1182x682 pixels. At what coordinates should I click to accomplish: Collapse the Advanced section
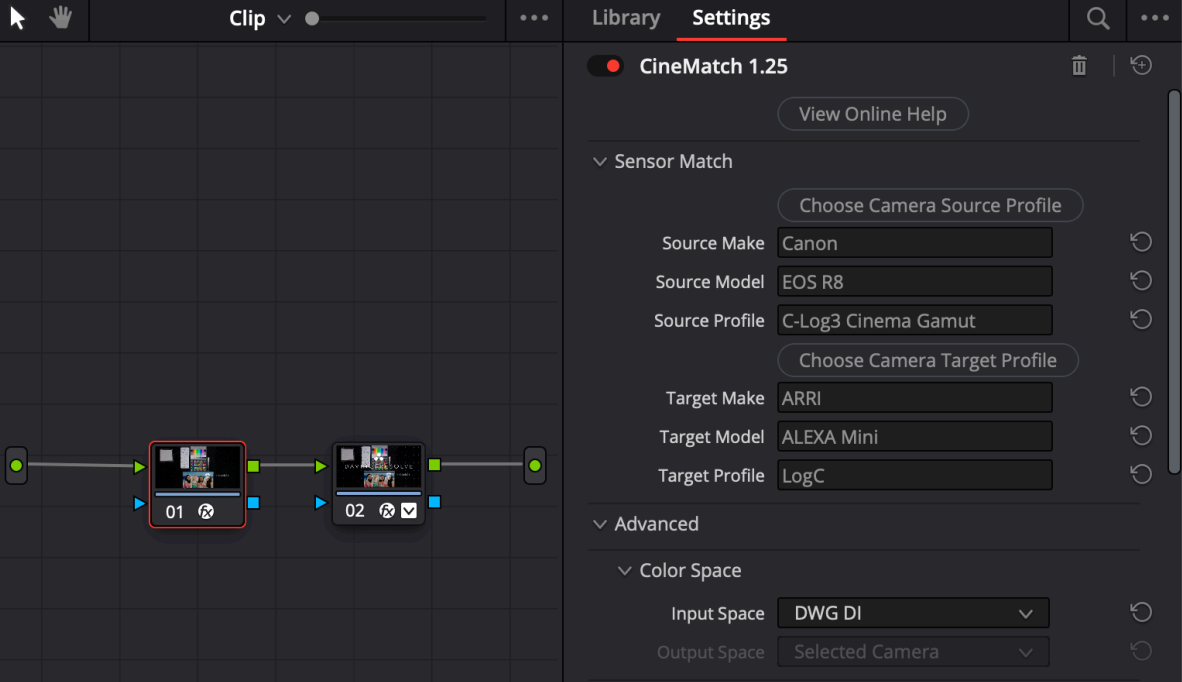tap(600, 524)
